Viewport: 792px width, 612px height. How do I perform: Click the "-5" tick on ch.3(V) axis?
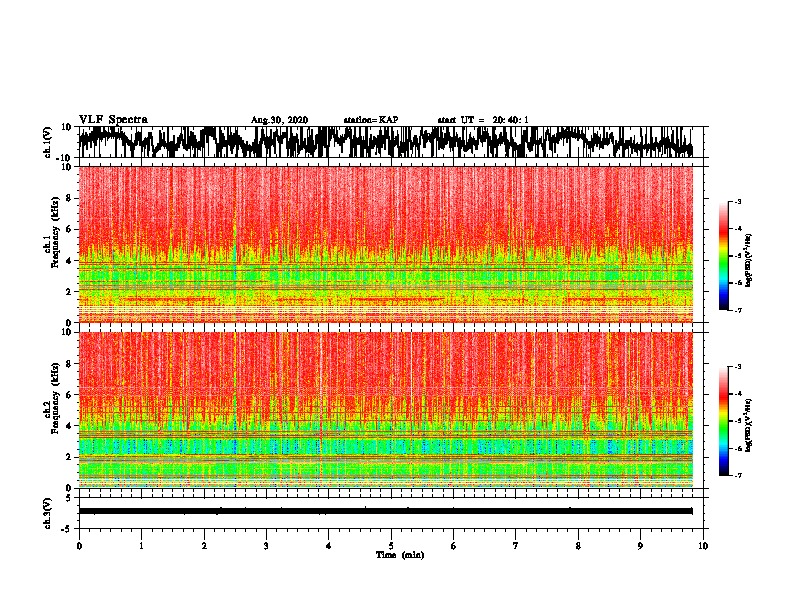click(x=66, y=529)
